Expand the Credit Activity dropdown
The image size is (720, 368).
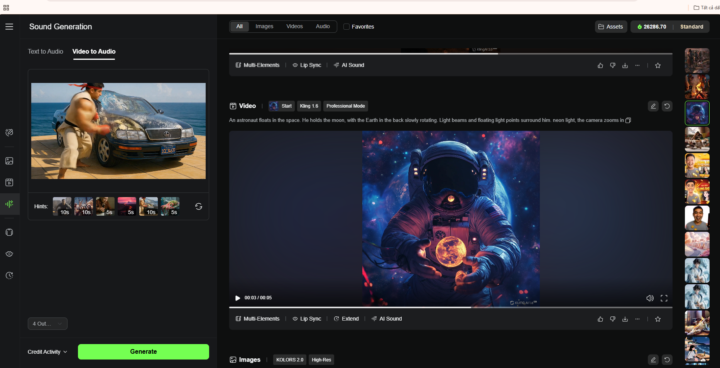[x=47, y=352]
